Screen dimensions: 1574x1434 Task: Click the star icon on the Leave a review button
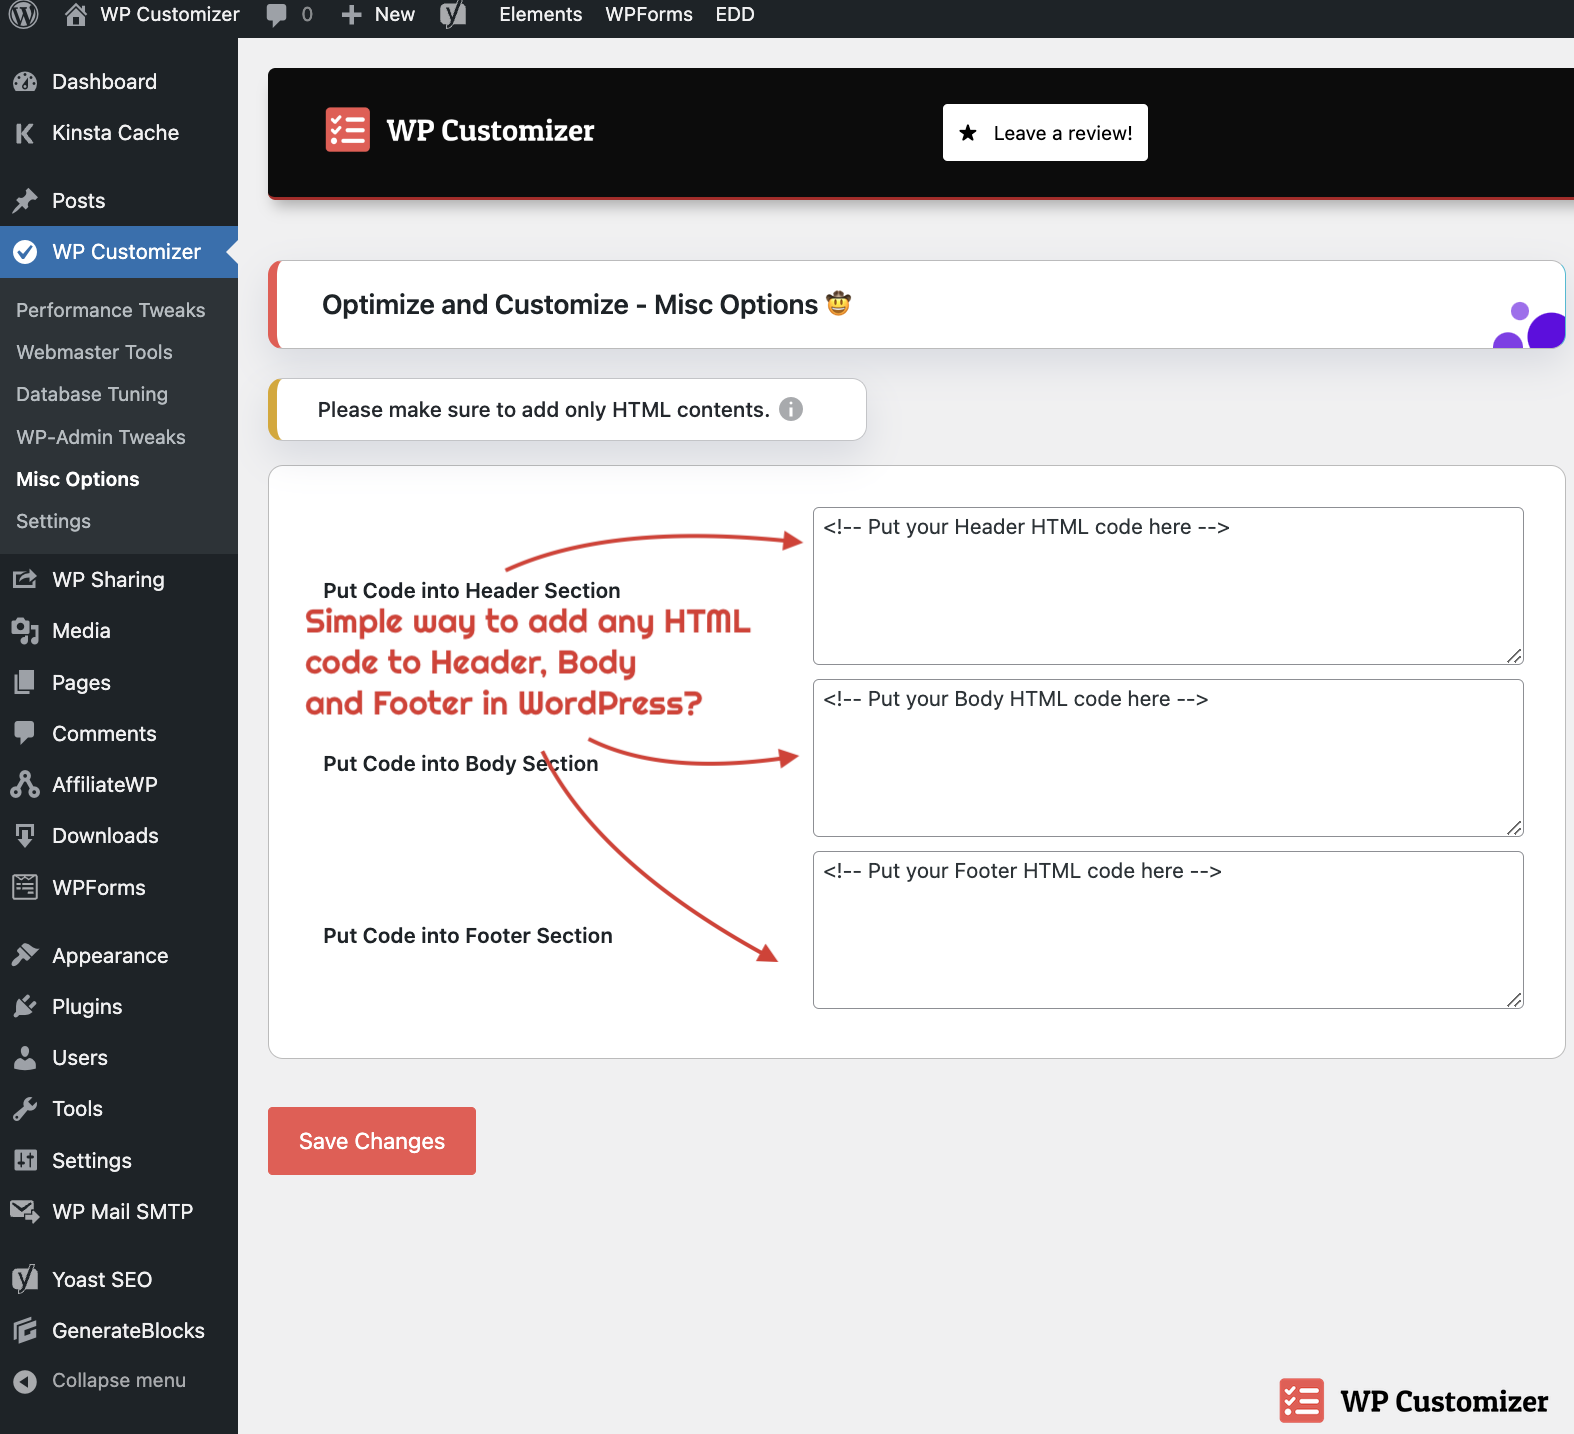pyautogui.click(x=968, y=133)
